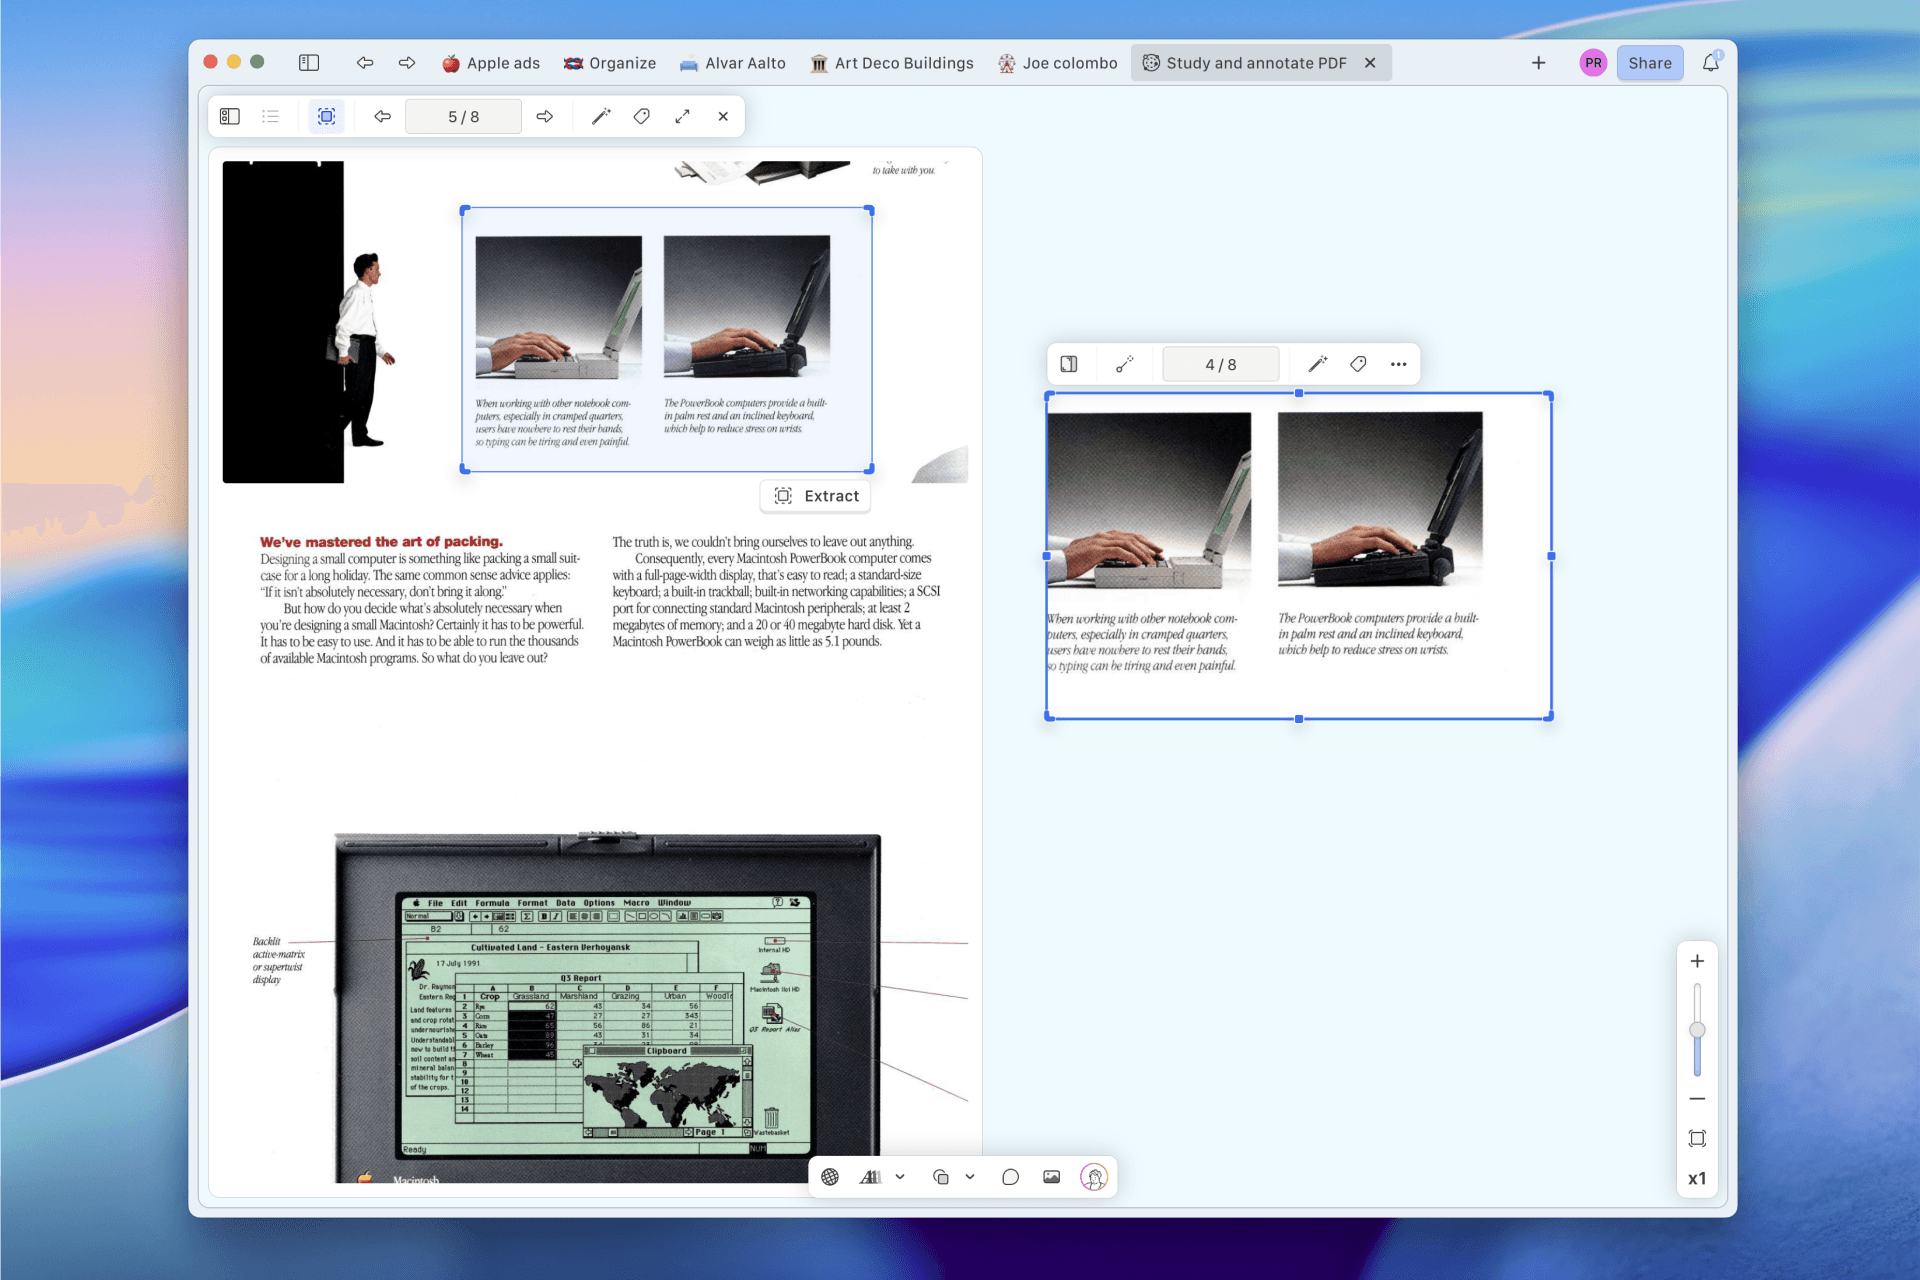This screenshot has height=1280, width=1920.
Task: Click the Extract button
Action: point(816,496)
